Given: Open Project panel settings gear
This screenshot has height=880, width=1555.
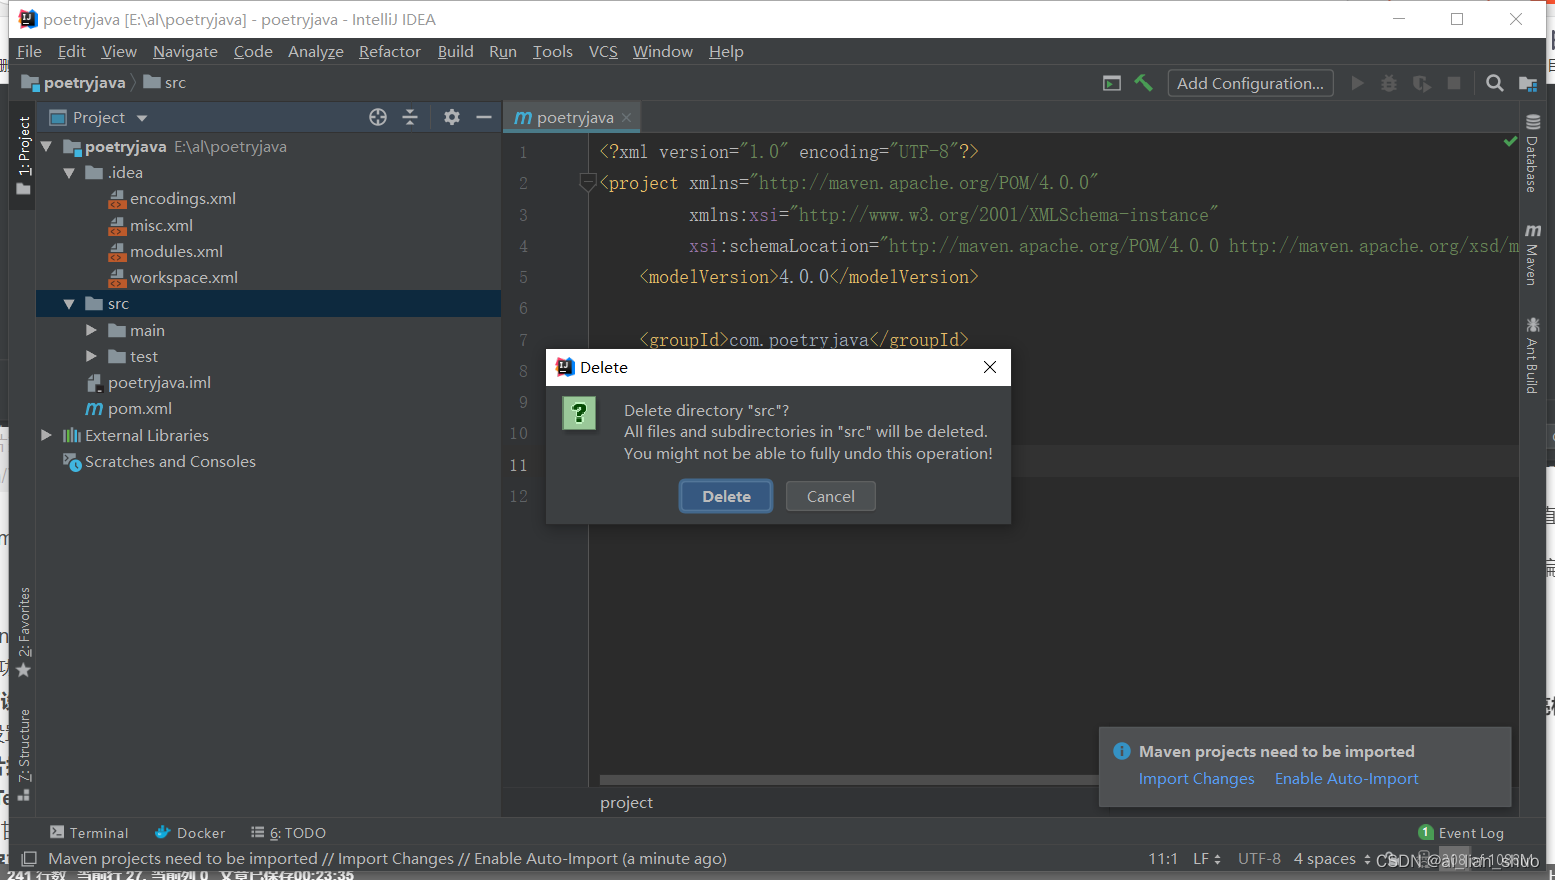Looking at the screenshot, I should pos(452,117).
